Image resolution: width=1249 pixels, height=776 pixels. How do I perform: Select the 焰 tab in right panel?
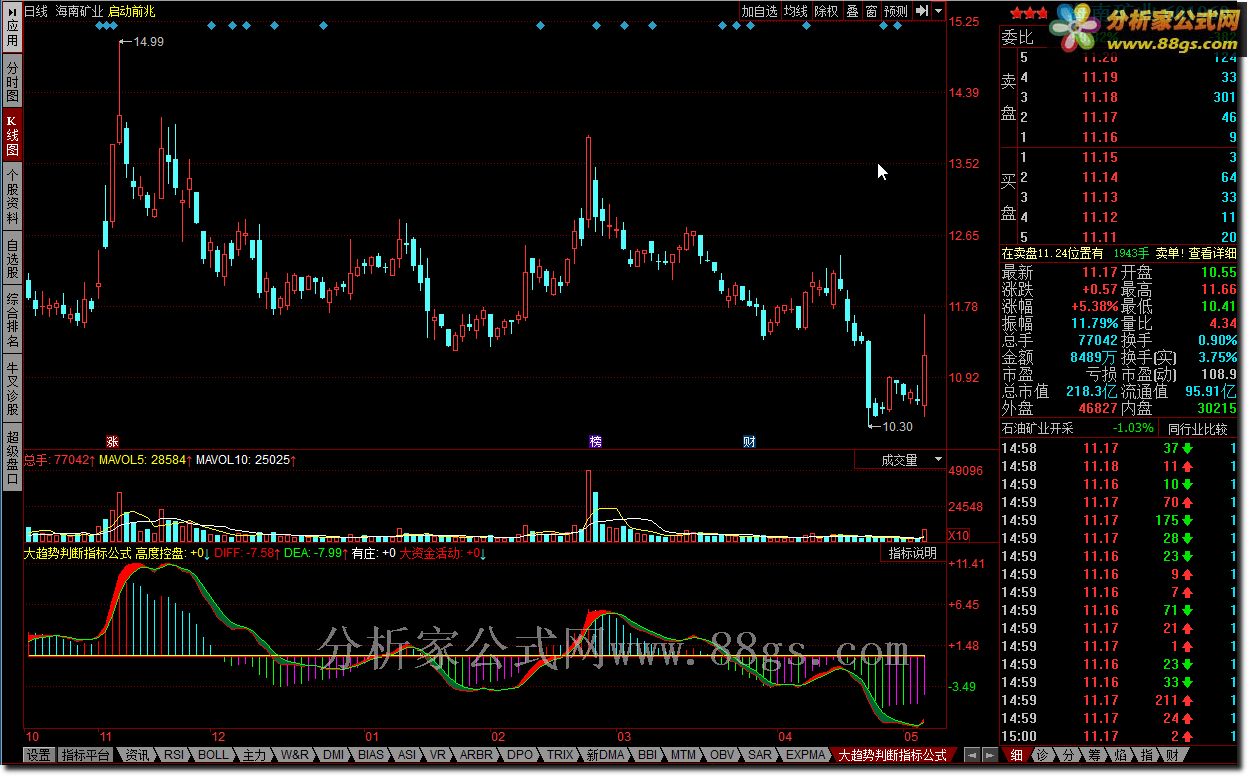tap(1120, 755)
